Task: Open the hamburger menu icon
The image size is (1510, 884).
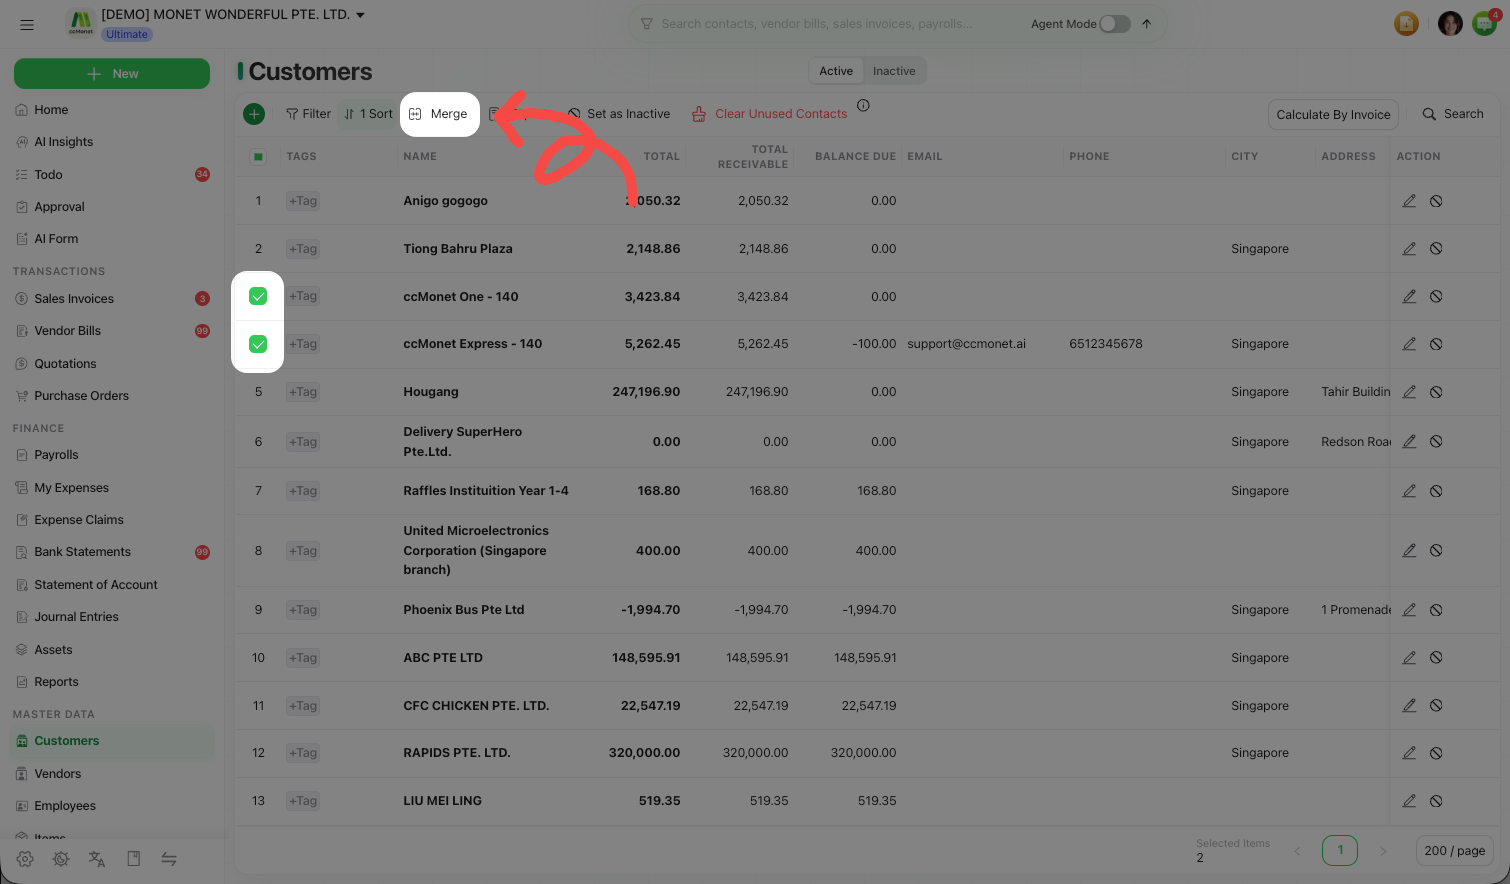Action: tap(27, 24)
